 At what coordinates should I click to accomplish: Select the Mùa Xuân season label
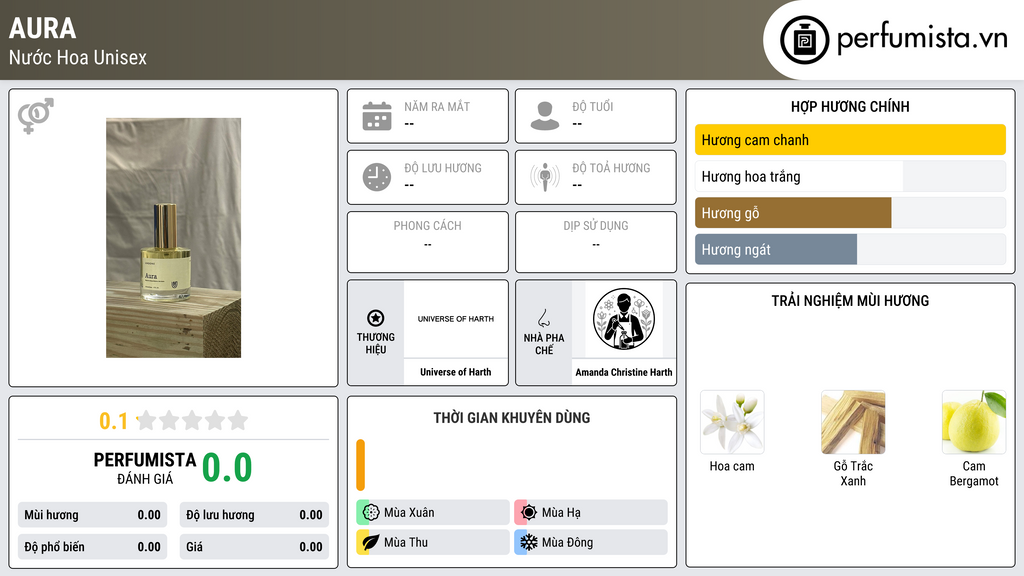[409, 513]
